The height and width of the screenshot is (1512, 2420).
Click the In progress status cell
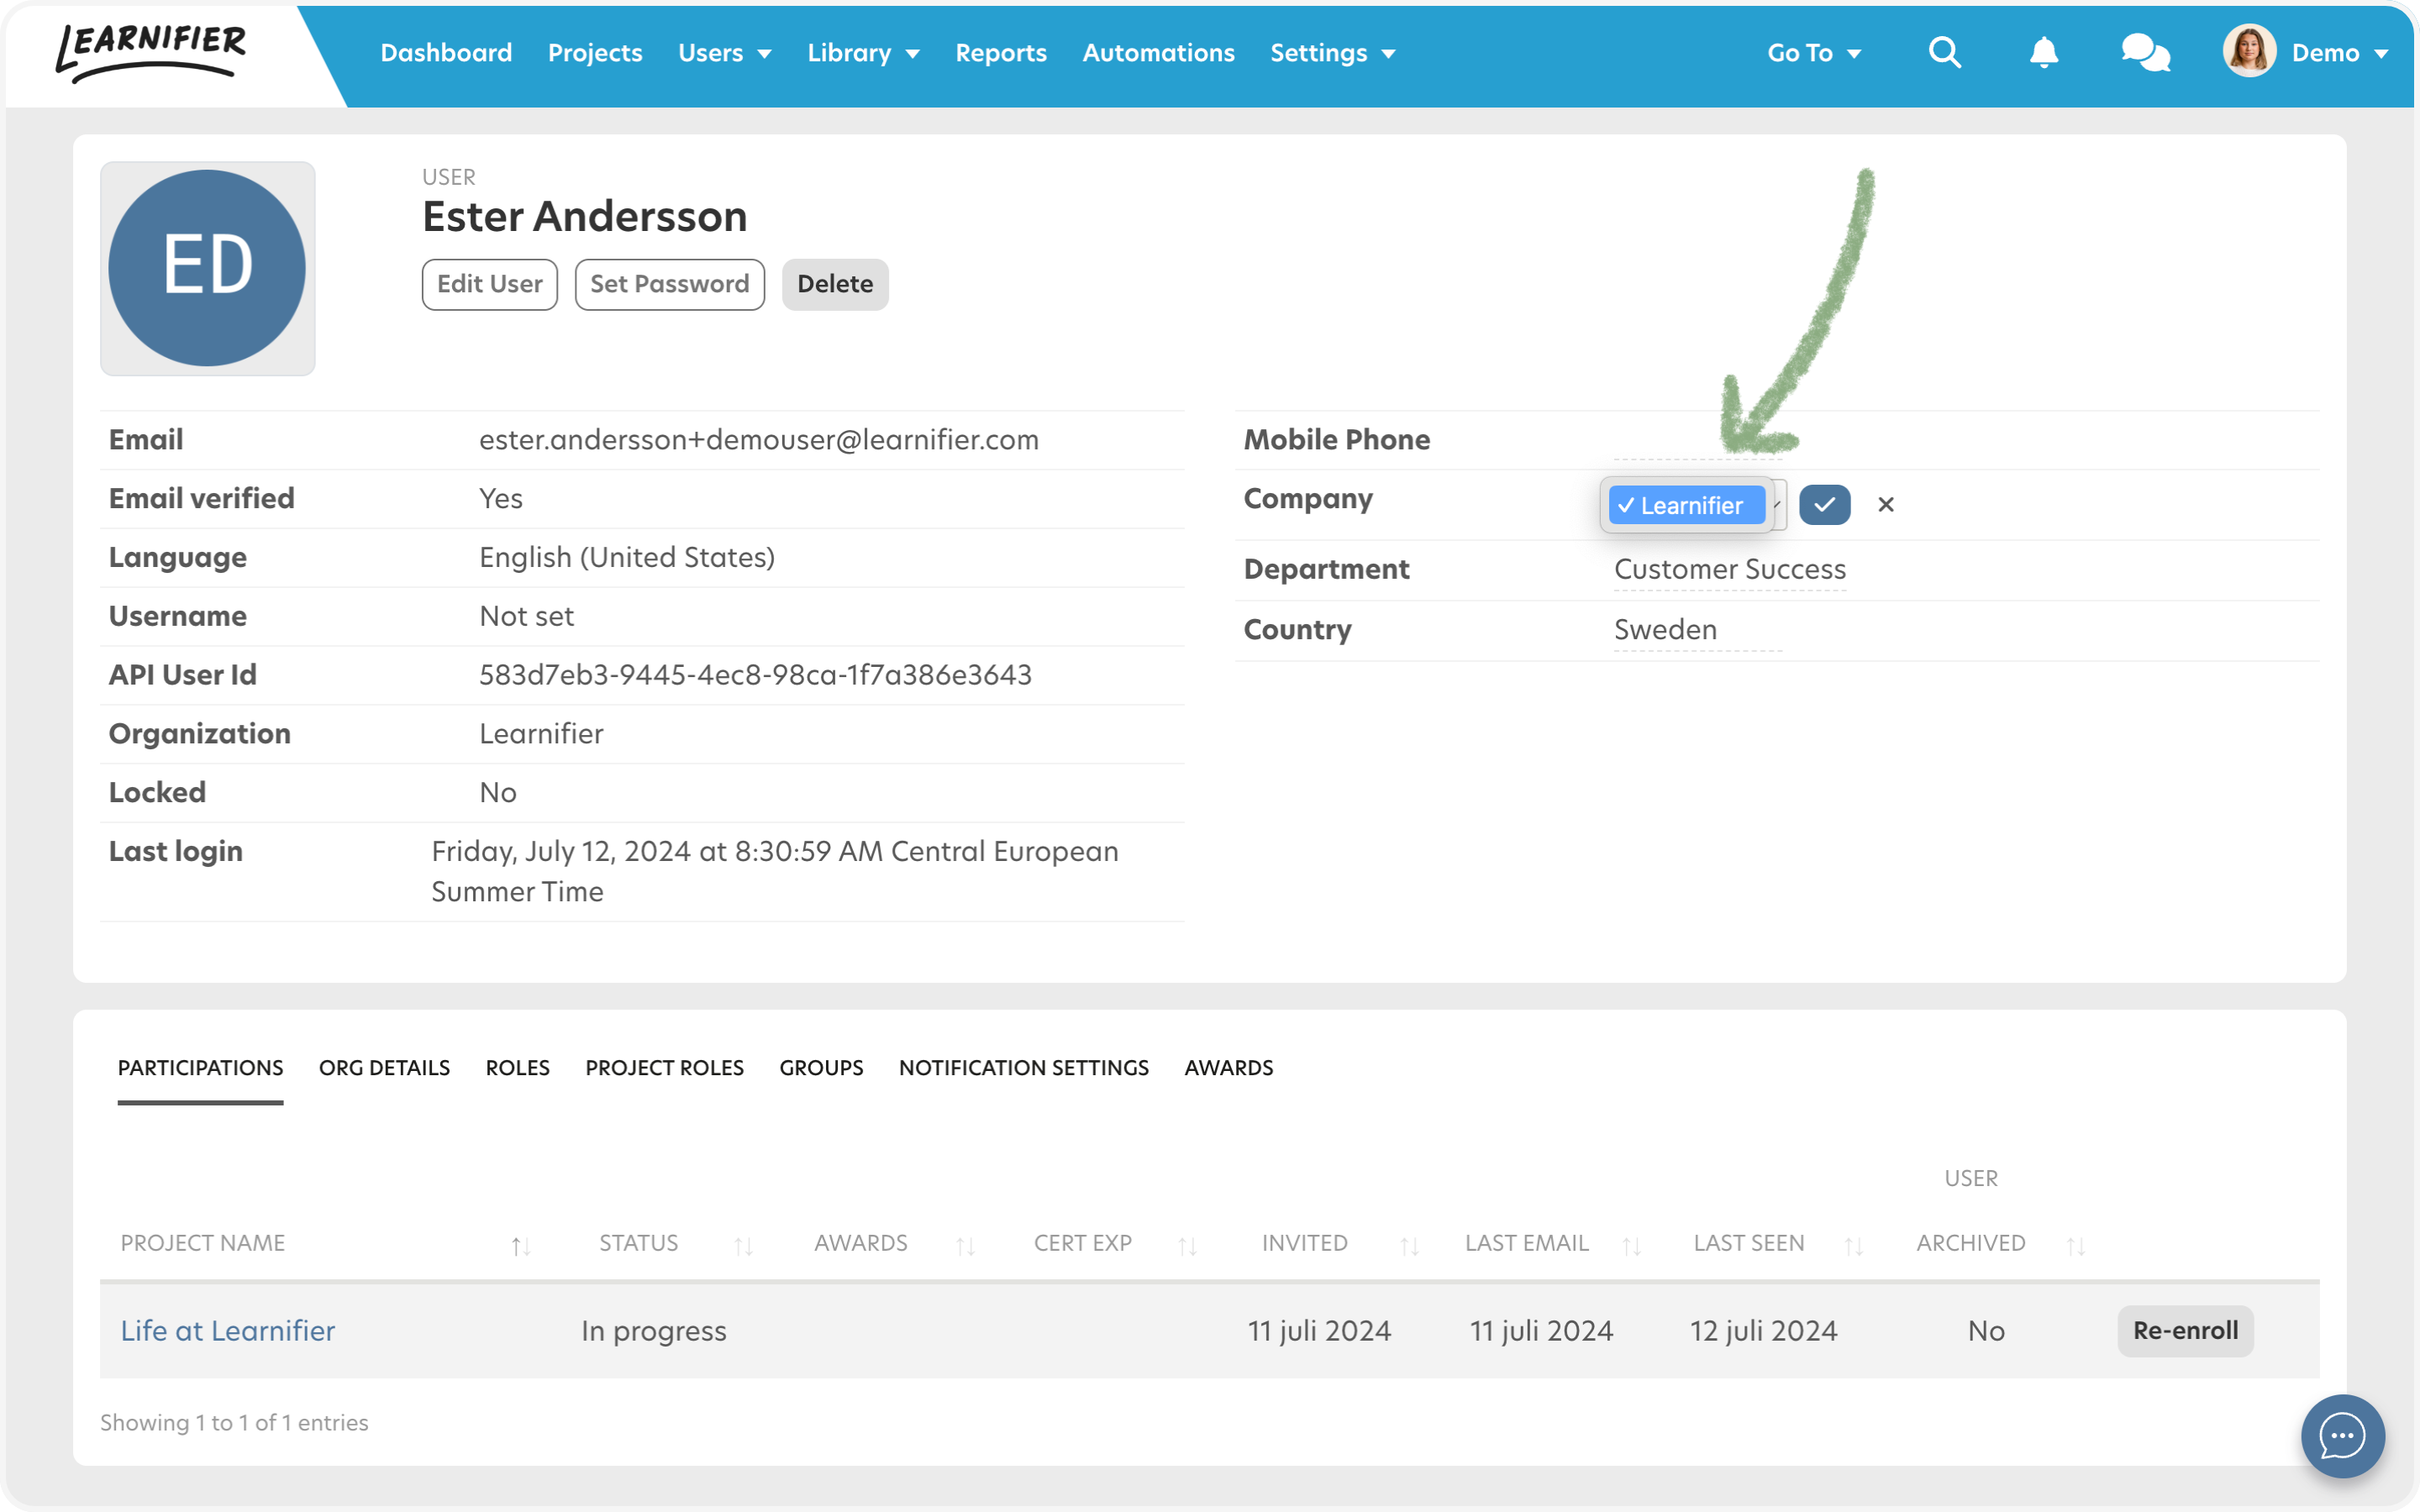tap(653, 1331)
